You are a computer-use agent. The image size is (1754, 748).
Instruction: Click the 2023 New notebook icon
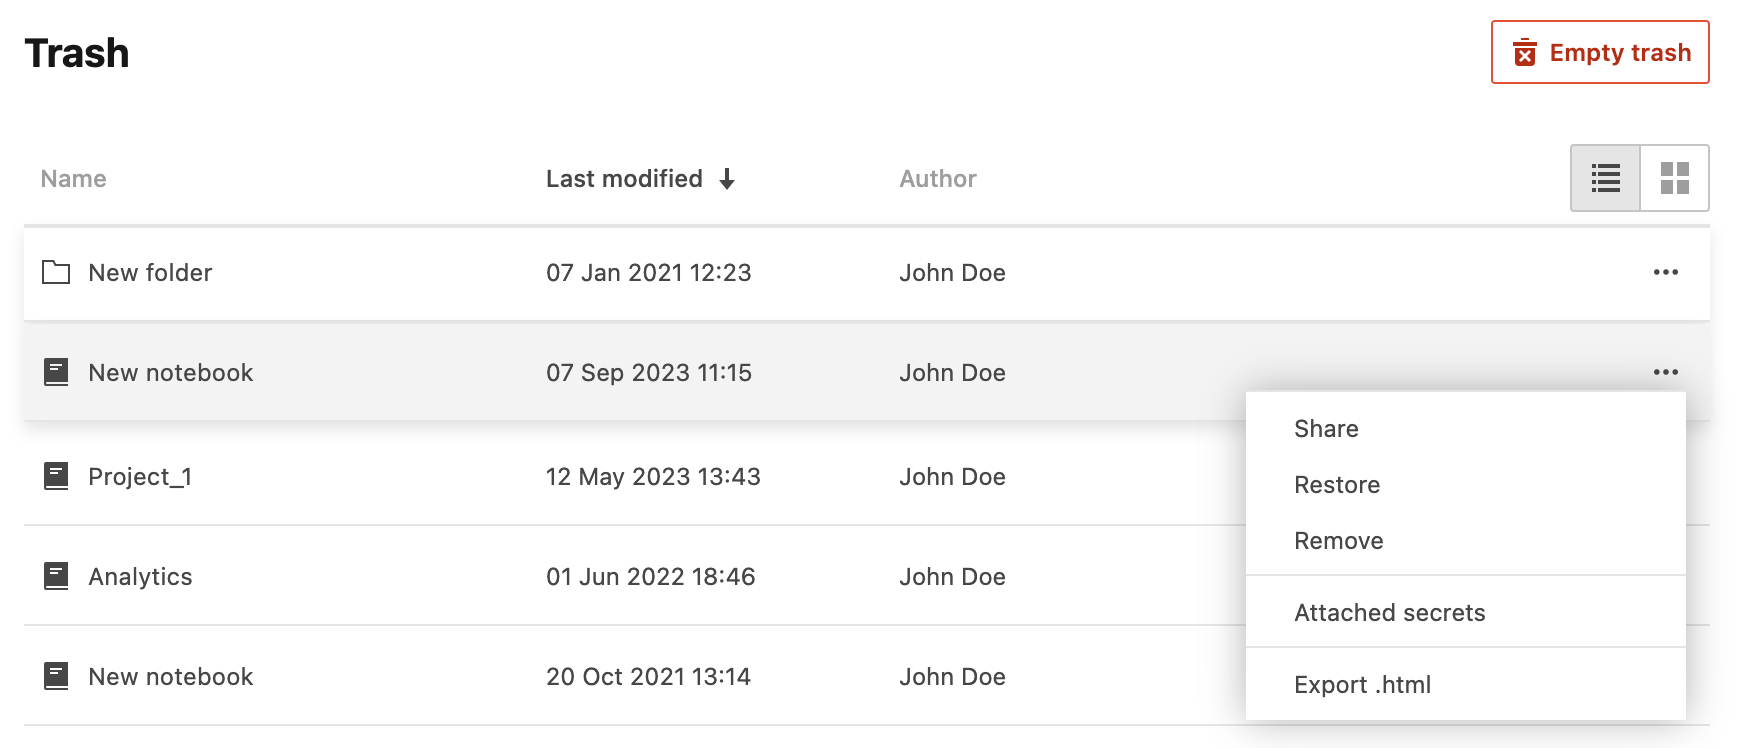click(56, 372)
